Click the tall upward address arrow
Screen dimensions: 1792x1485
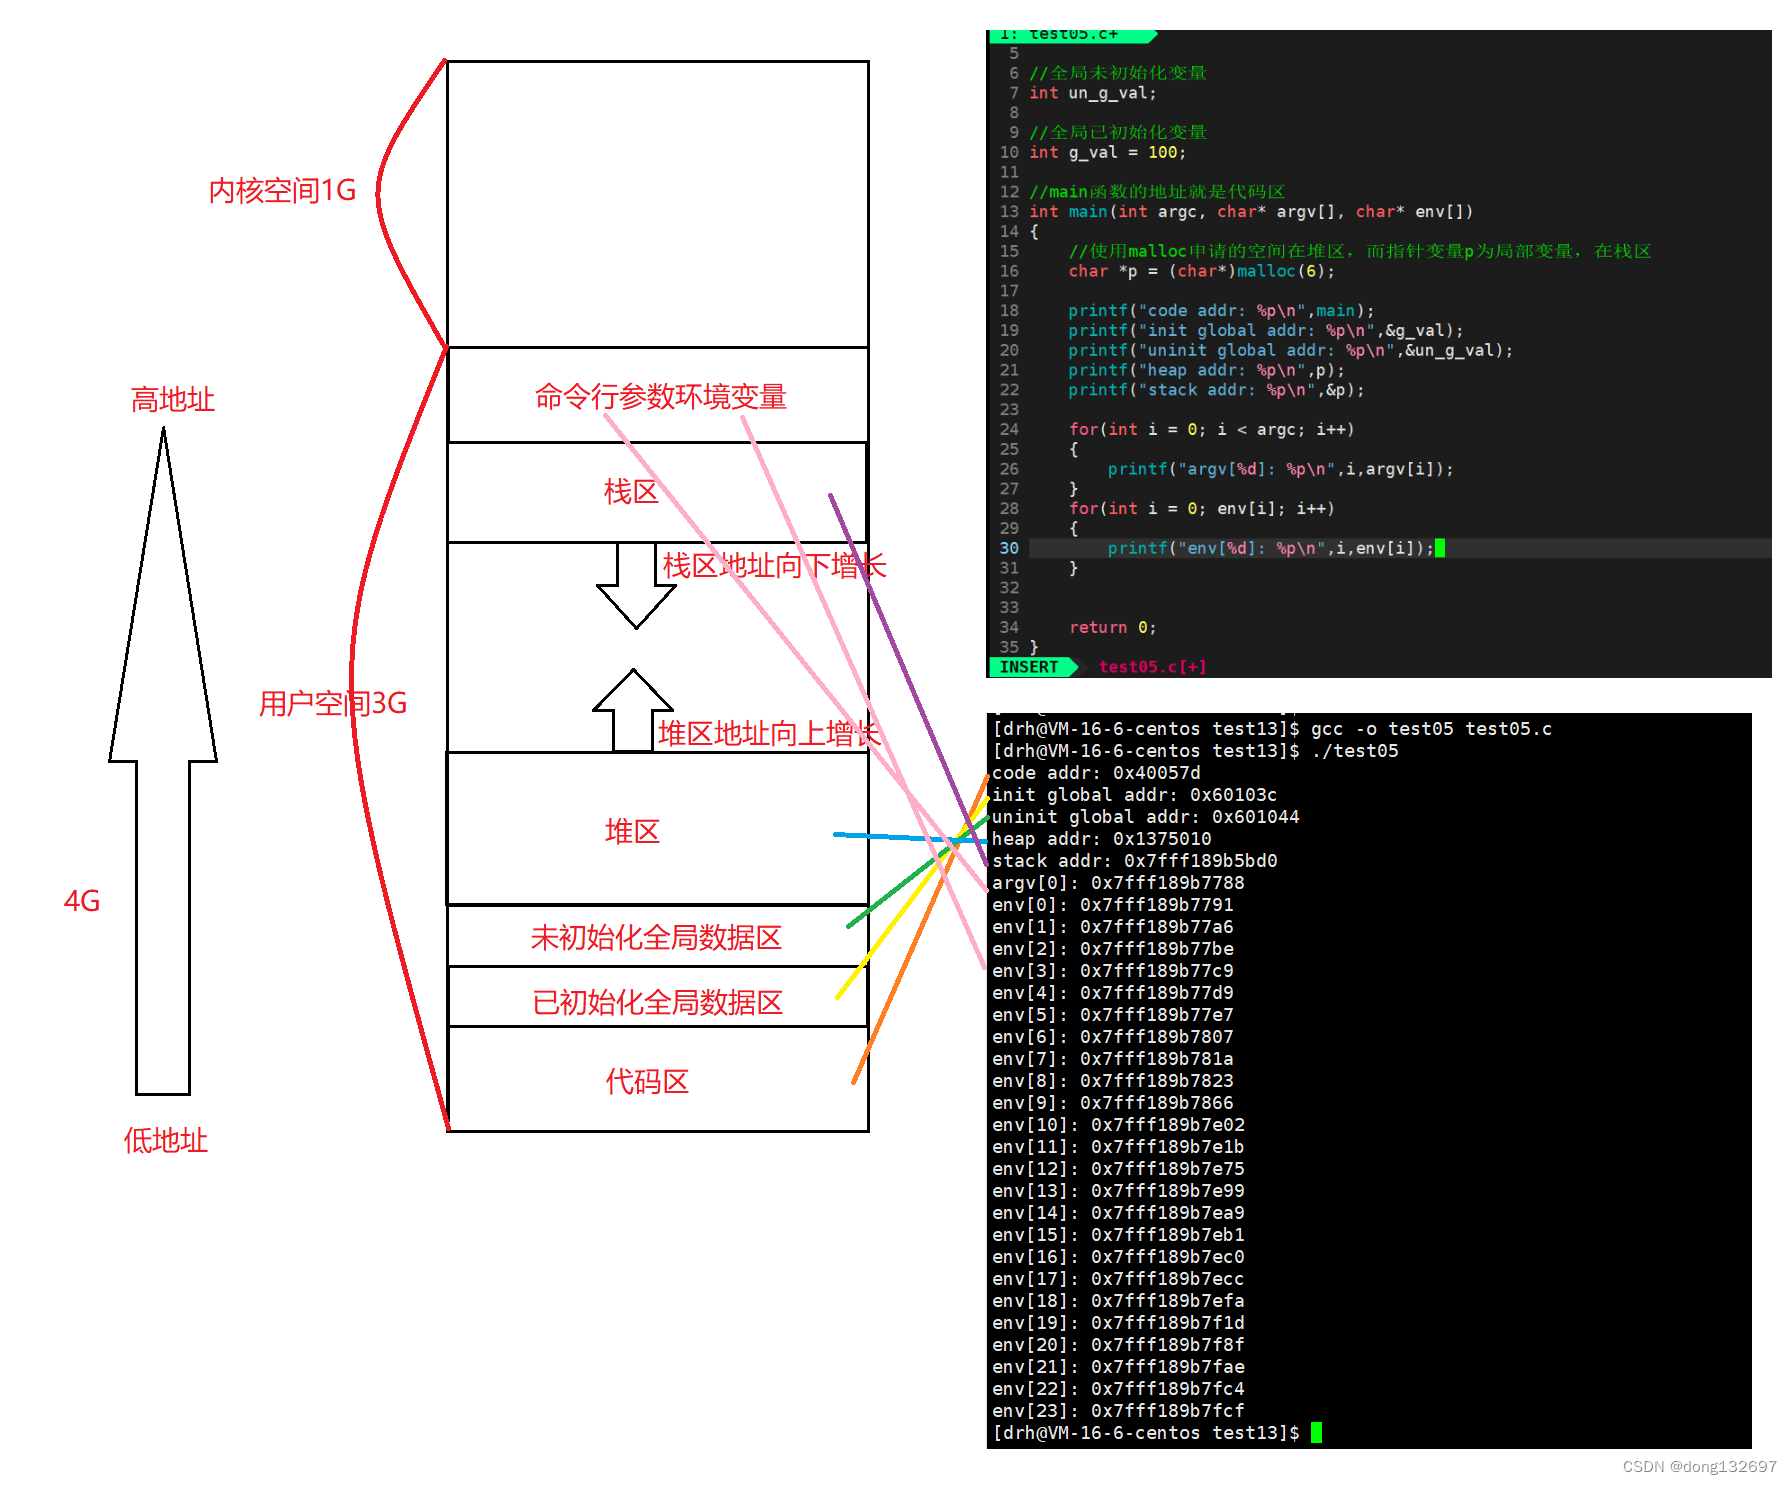pyautogui.click(x=163, y=761)
